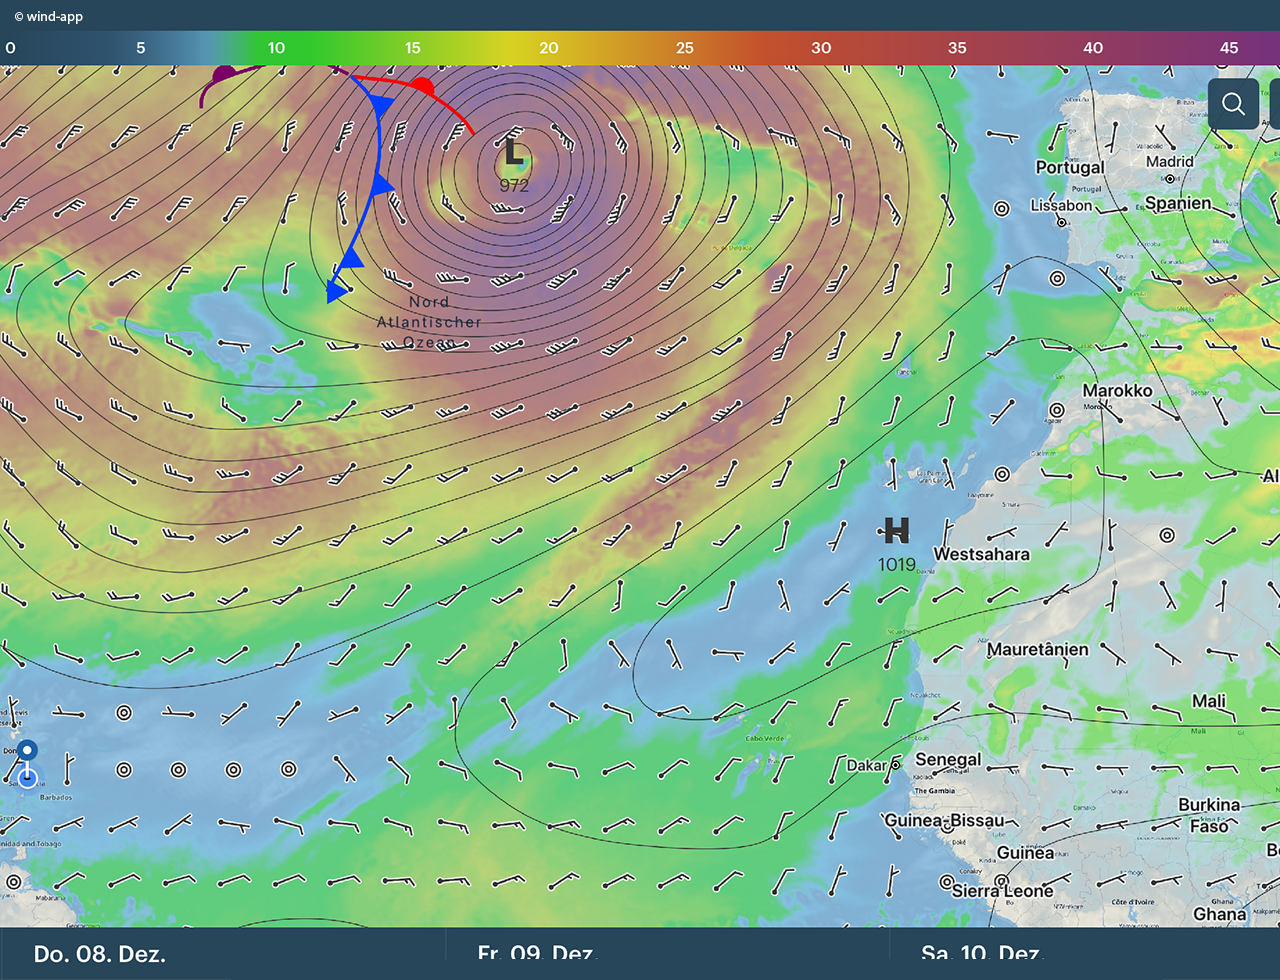Click the 30 value on wind scale

821,48
